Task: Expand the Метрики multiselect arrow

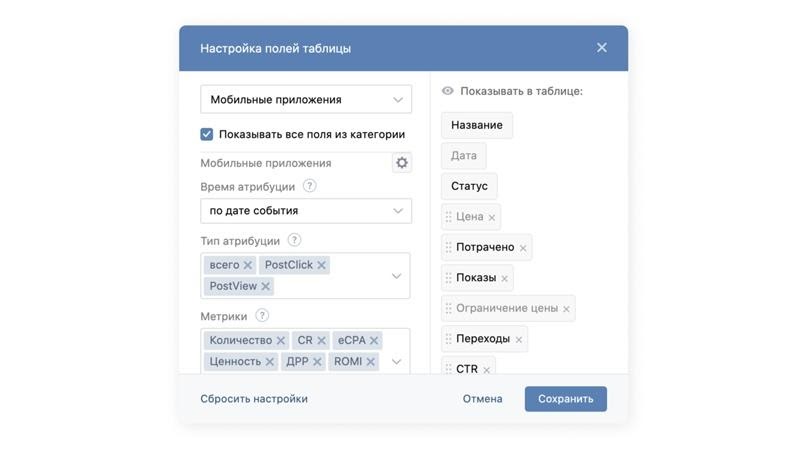Action: coord(396,362)
